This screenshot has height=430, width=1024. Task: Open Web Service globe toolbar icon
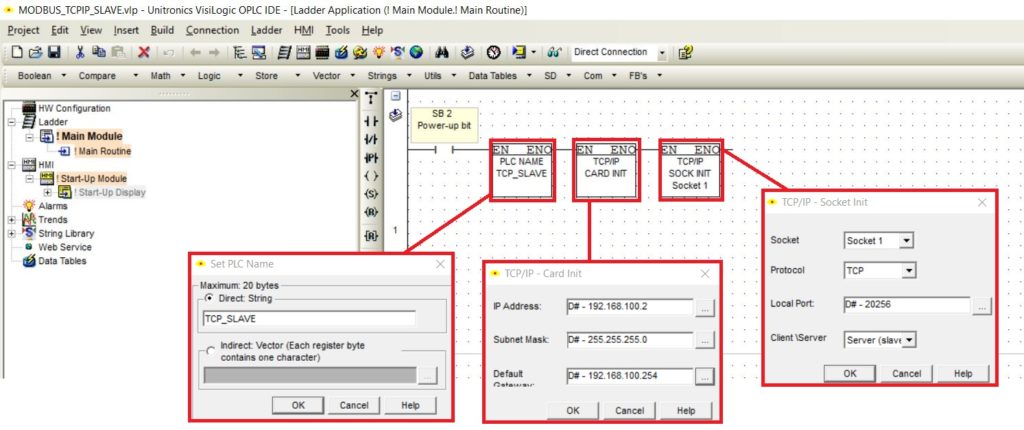point(416,53)
